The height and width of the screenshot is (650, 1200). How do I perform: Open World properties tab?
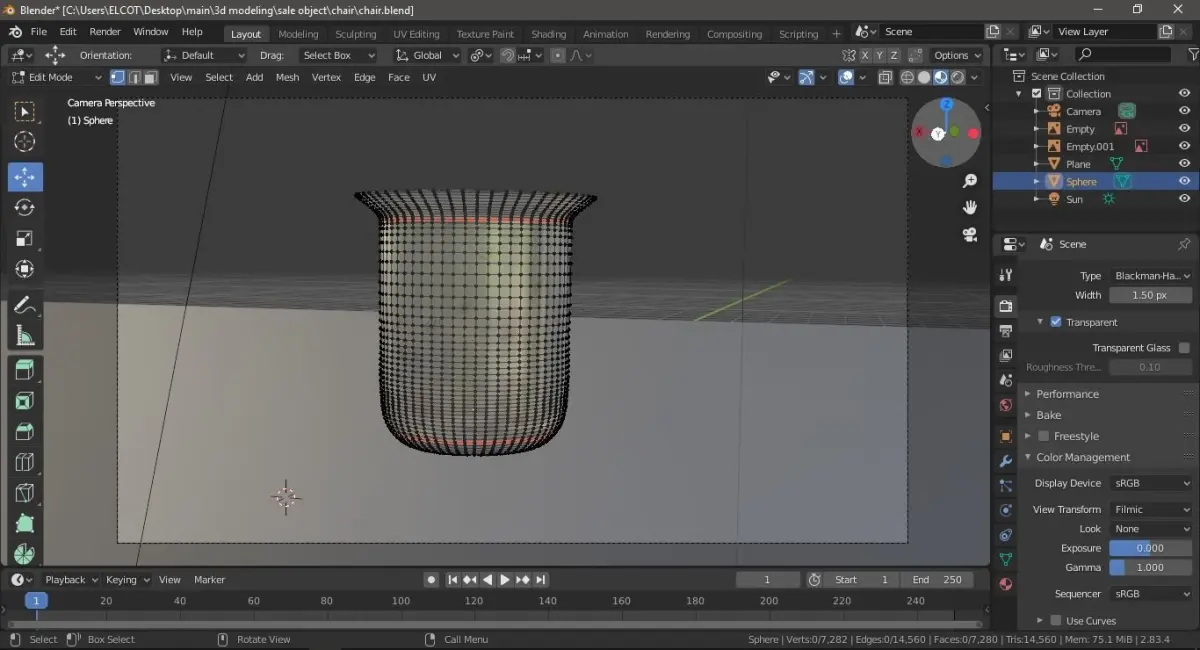[1006, 405]
